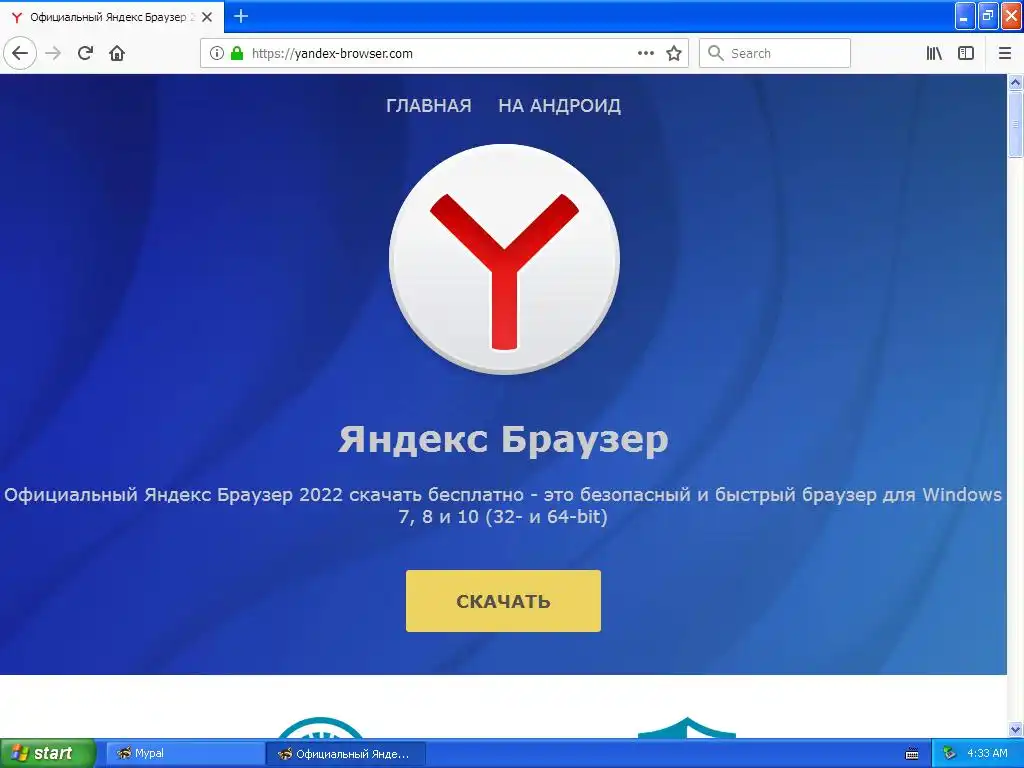The height and width of the screenshot is (768, 1024).
Task: Click the Официальный Яндекс Браузер 2022 description
Action: coord(503,505)
